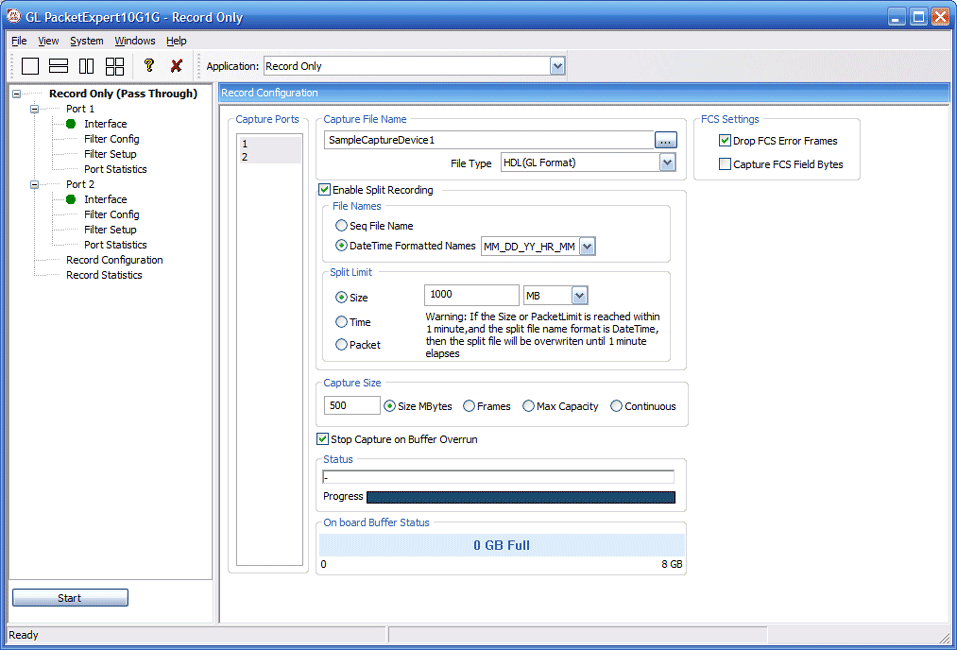Click Port 2 green Interface status icon
Screen dimensions: 957x650
[71, 200]
